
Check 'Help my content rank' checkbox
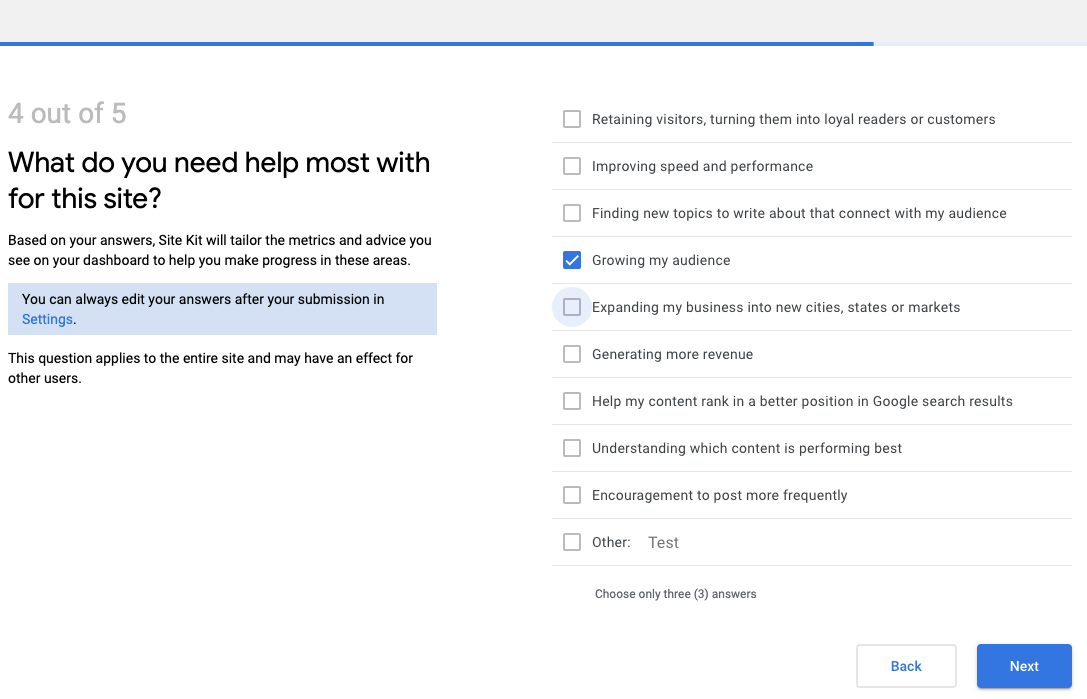click(x=572, y=401)
